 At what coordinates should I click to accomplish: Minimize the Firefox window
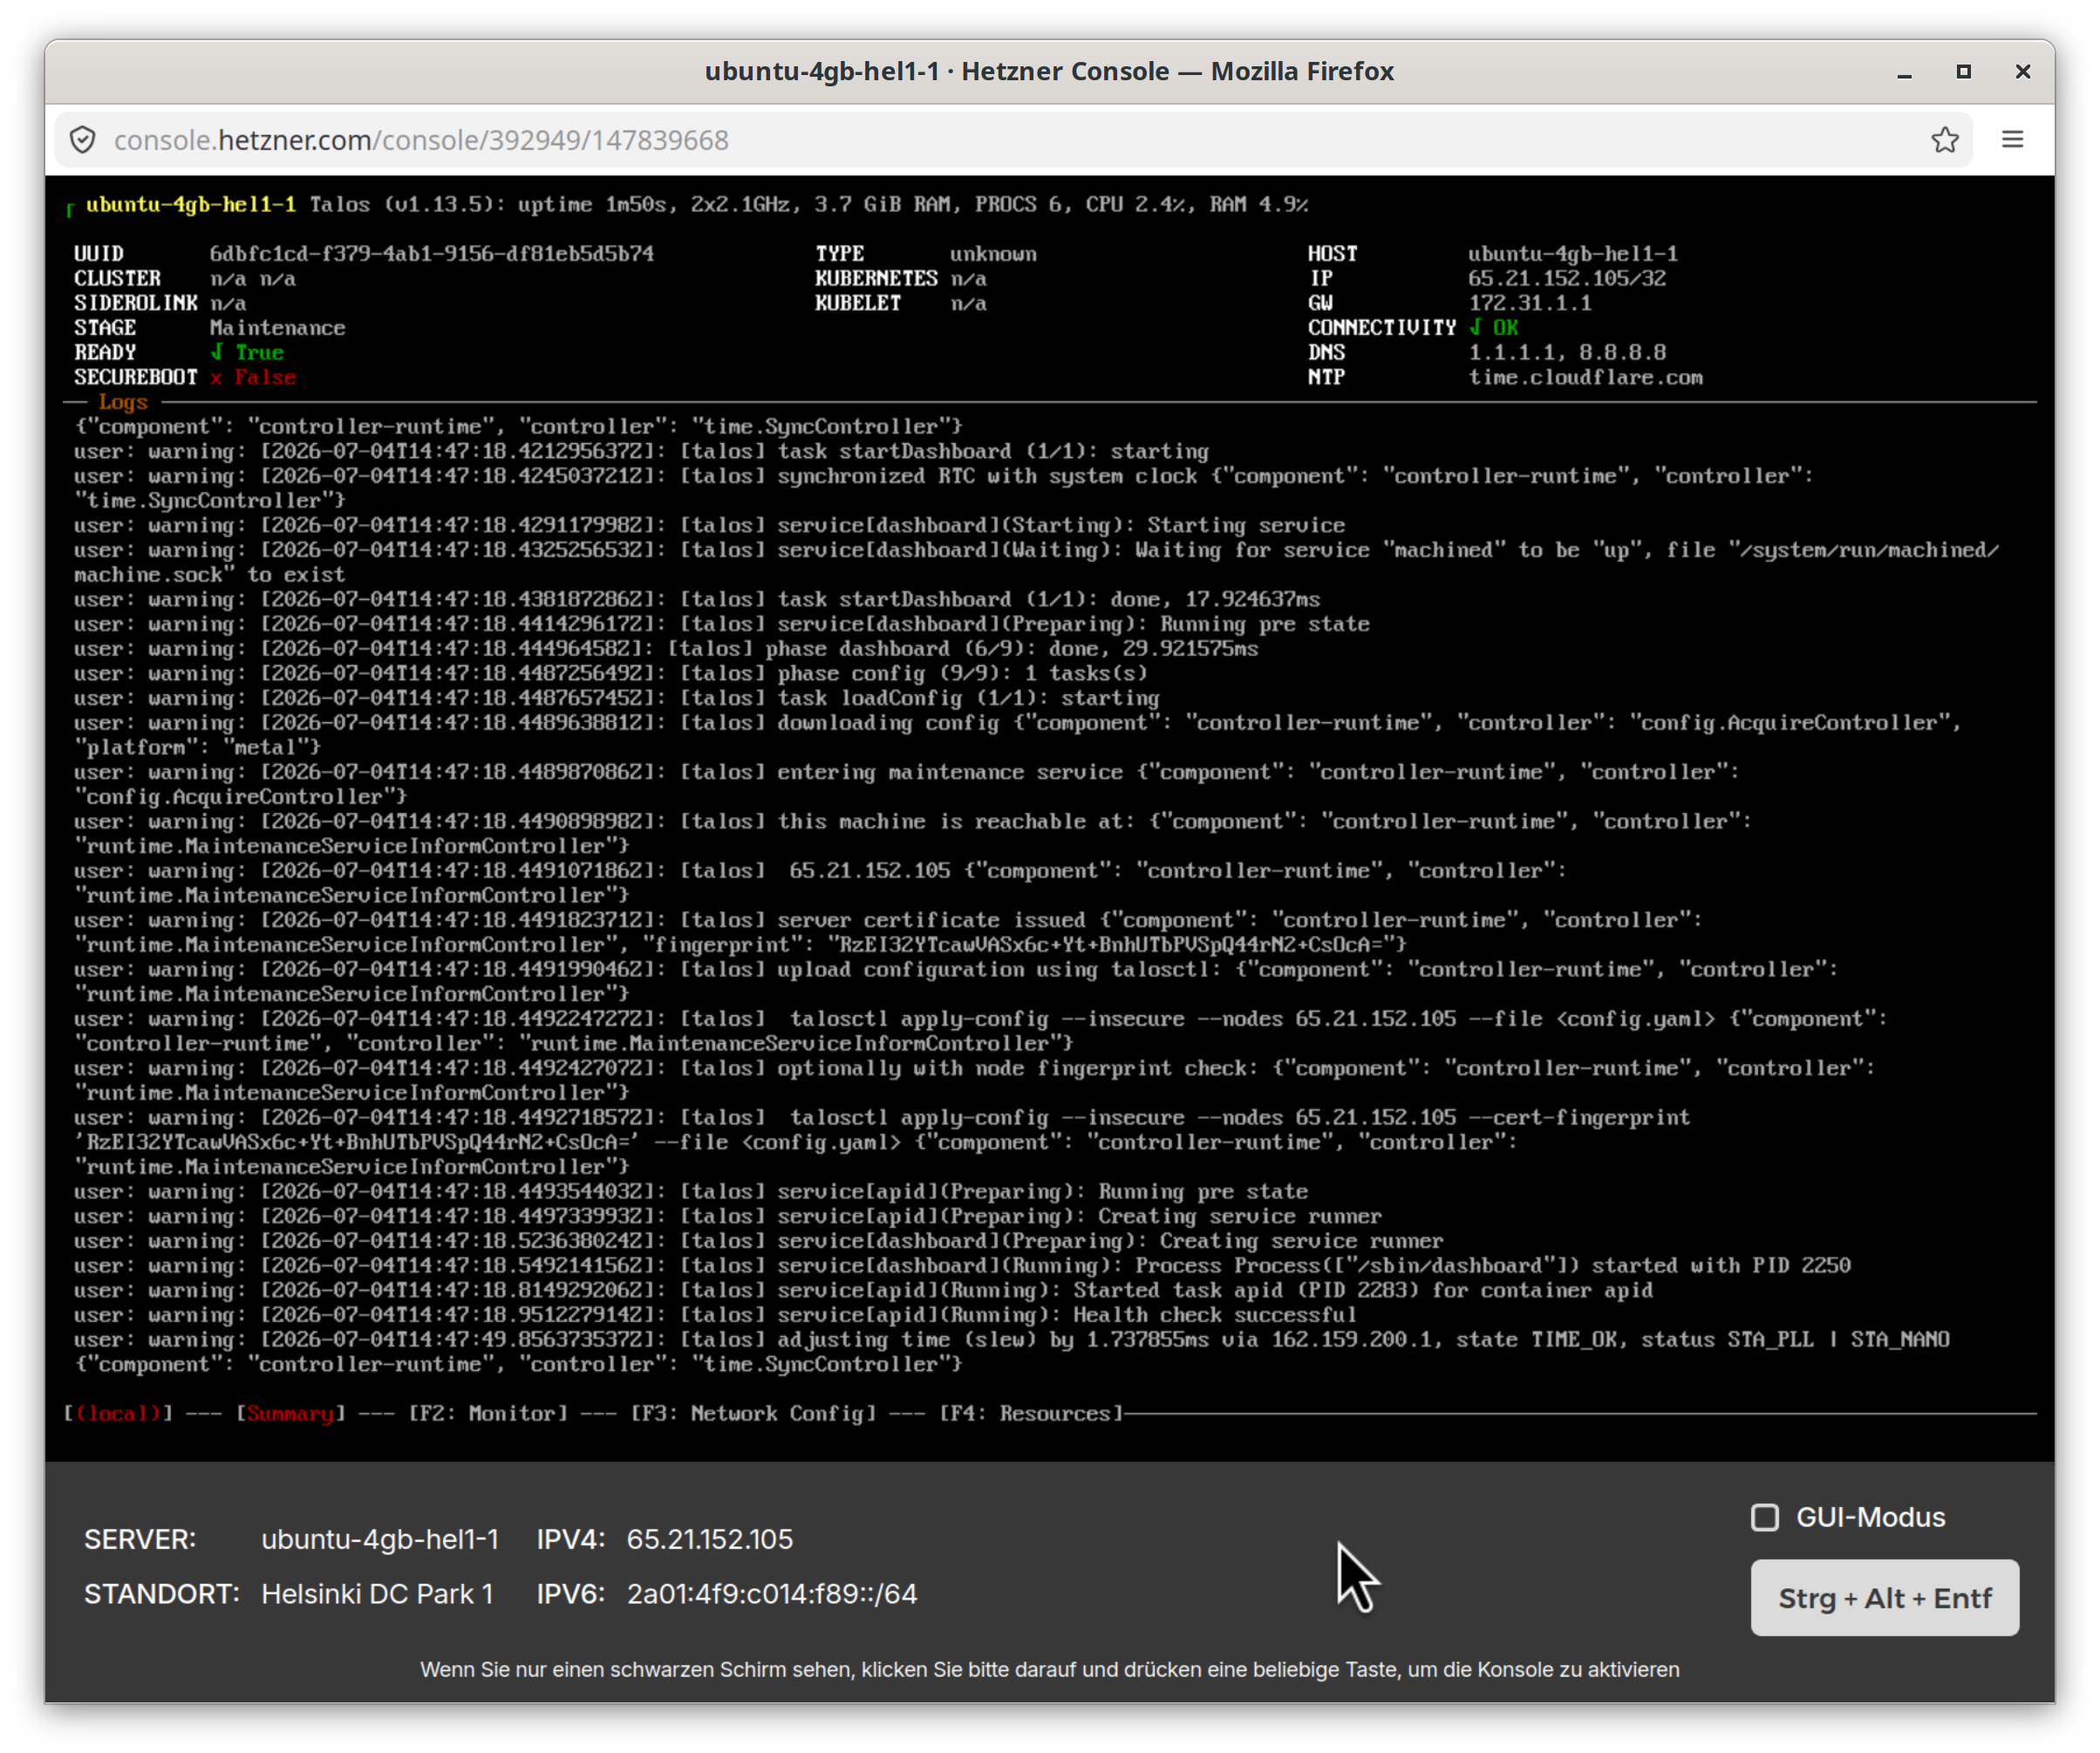[x=1904, y=72]
